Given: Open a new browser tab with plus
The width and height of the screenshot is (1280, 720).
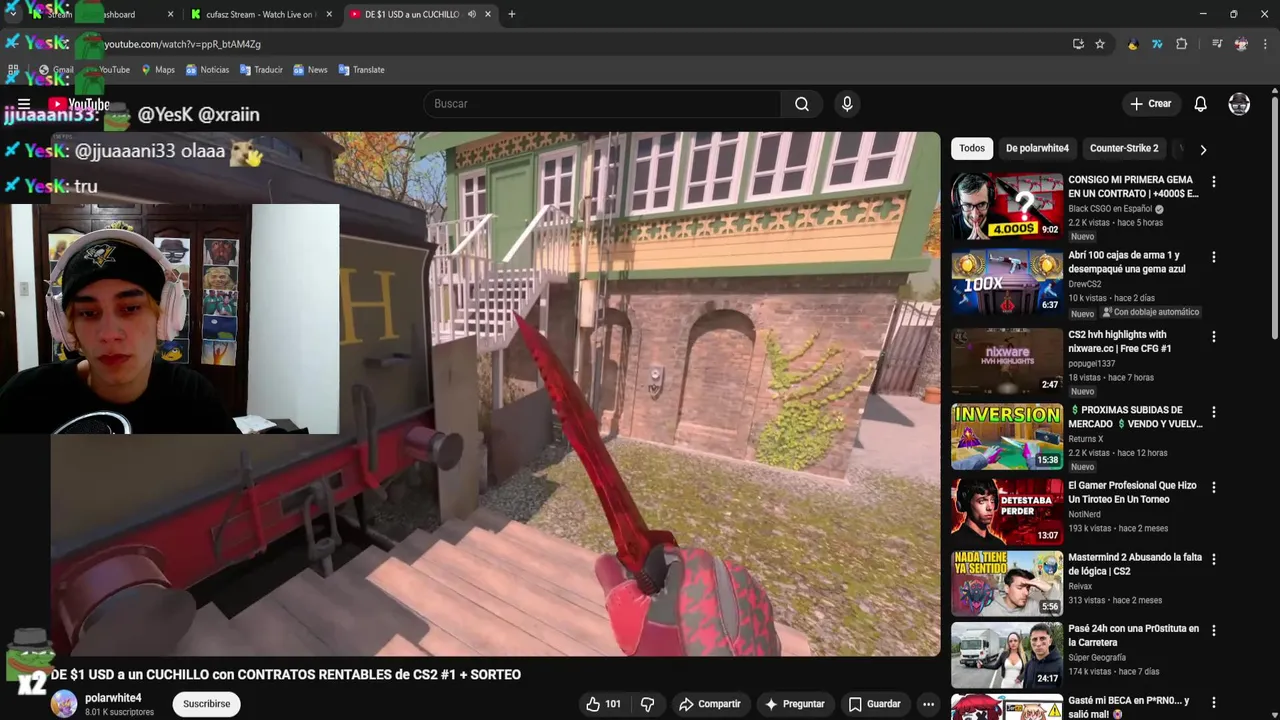Looking at the screenshot, I should tap(512, 14).
